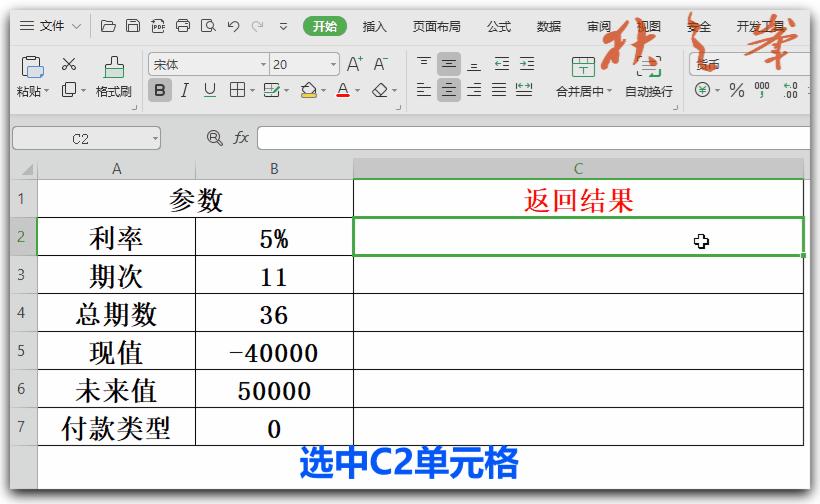The height and width of the screenshot is (504, 820).
Task: Open the Name Box C2 dropdown
Action: 155,139
